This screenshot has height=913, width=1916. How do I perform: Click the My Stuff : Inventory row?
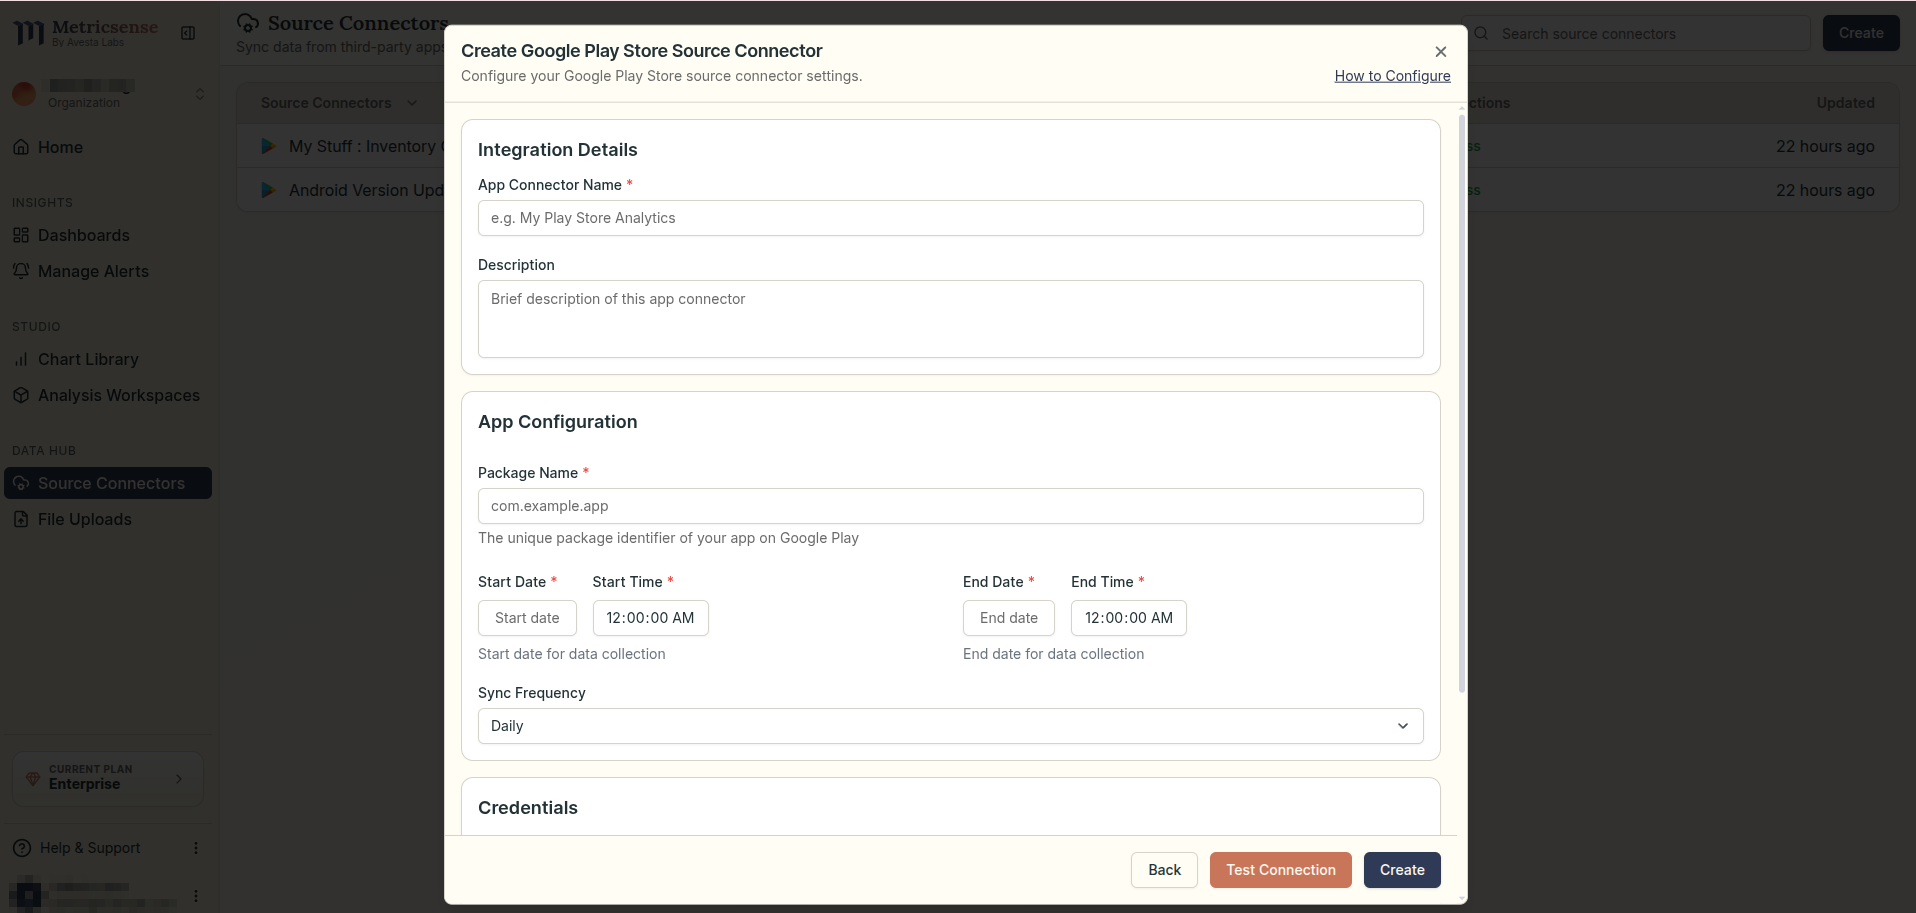coord(1067,146)
